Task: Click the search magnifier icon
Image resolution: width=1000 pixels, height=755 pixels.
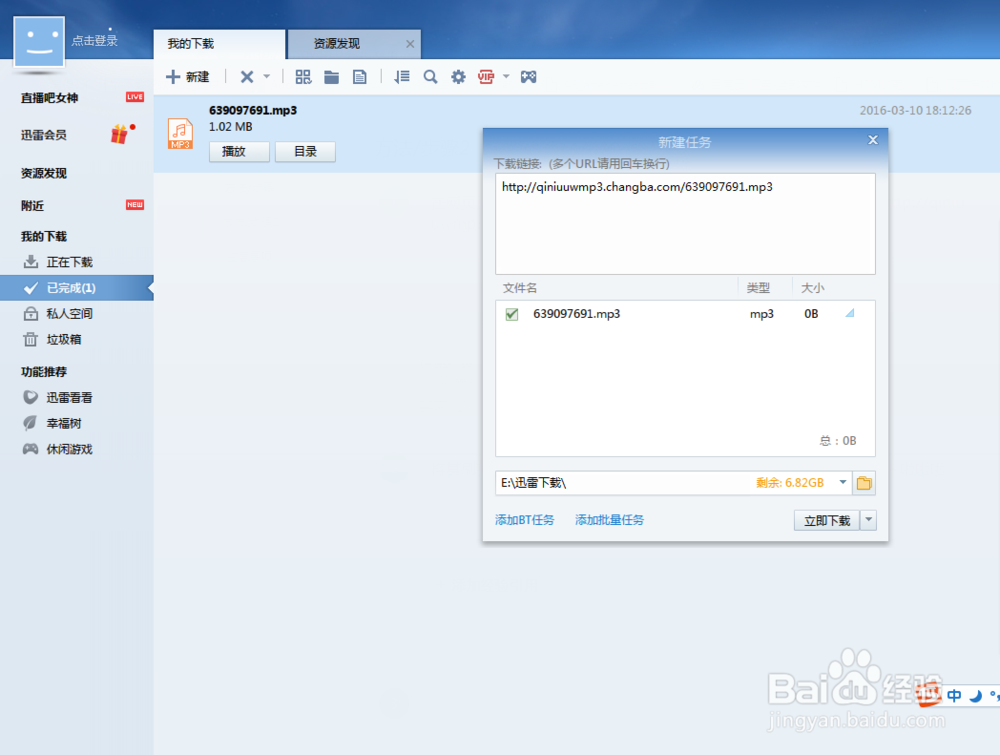Action: [x=430, y=77]
